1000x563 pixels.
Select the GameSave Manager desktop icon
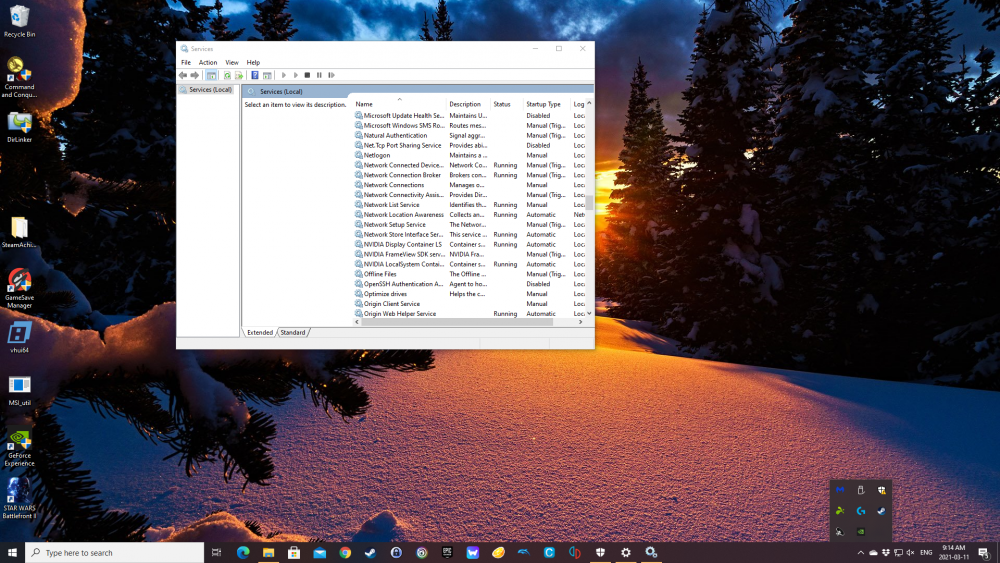19,288
